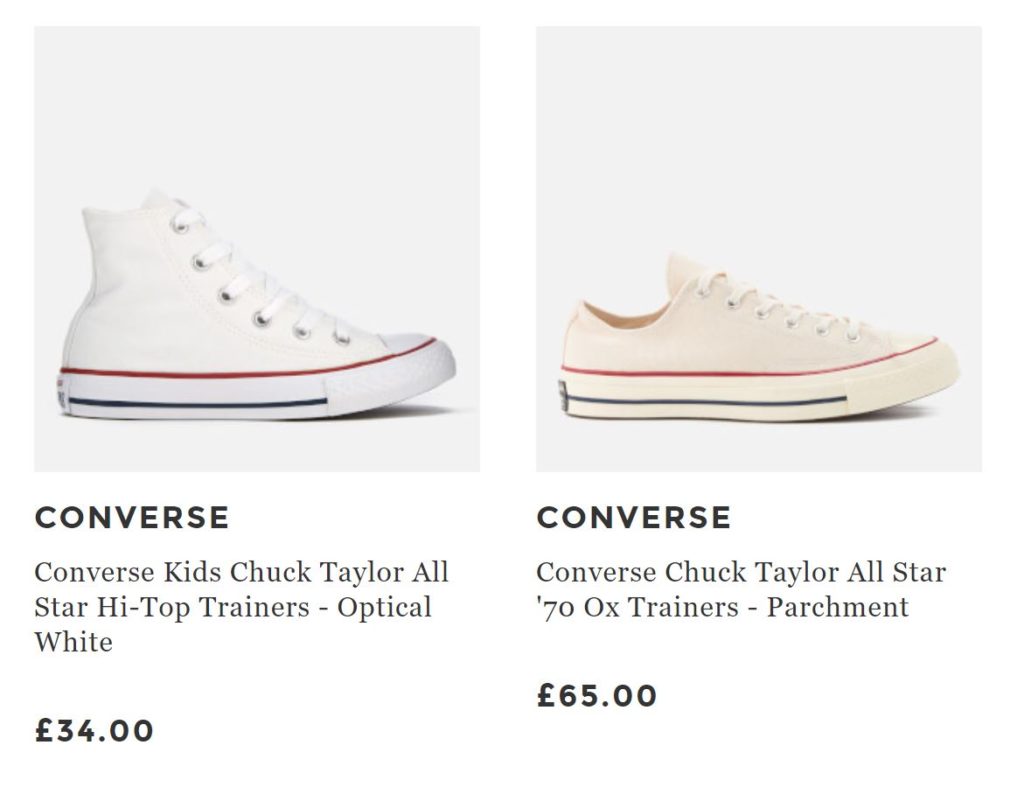Click the left CONVERSE brand heading
Image resolution: width=1024 pixels, height=787 pixels.
(132, 517)
